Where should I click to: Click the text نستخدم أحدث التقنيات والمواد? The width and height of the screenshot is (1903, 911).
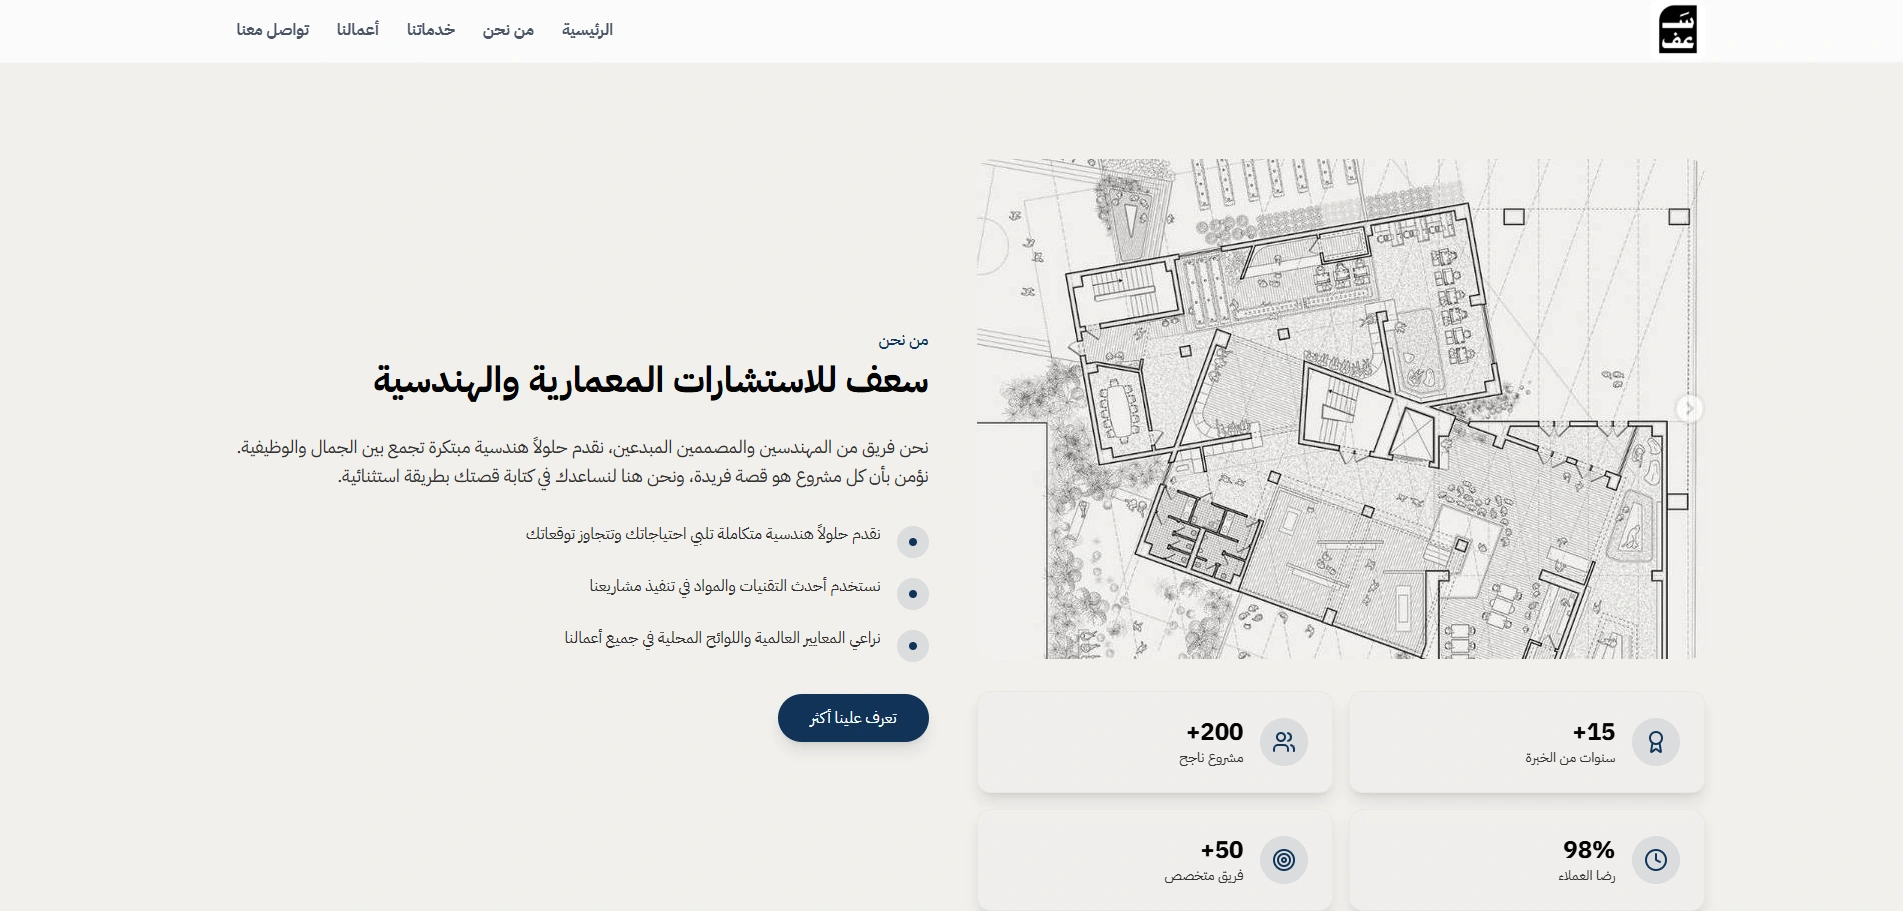pos(735,586)
